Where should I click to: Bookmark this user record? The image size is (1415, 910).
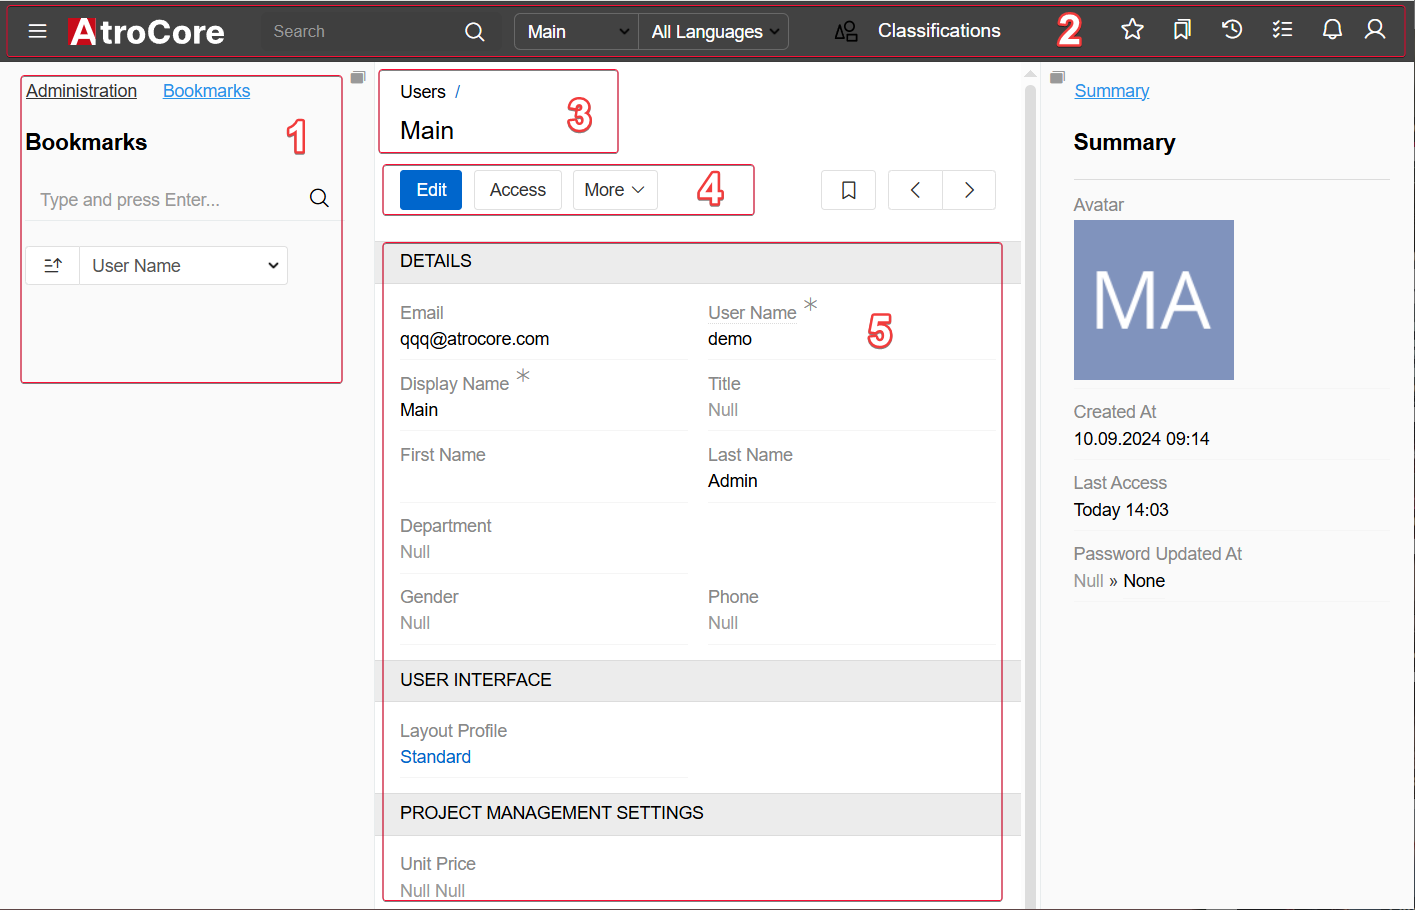(x=848, y=190)
